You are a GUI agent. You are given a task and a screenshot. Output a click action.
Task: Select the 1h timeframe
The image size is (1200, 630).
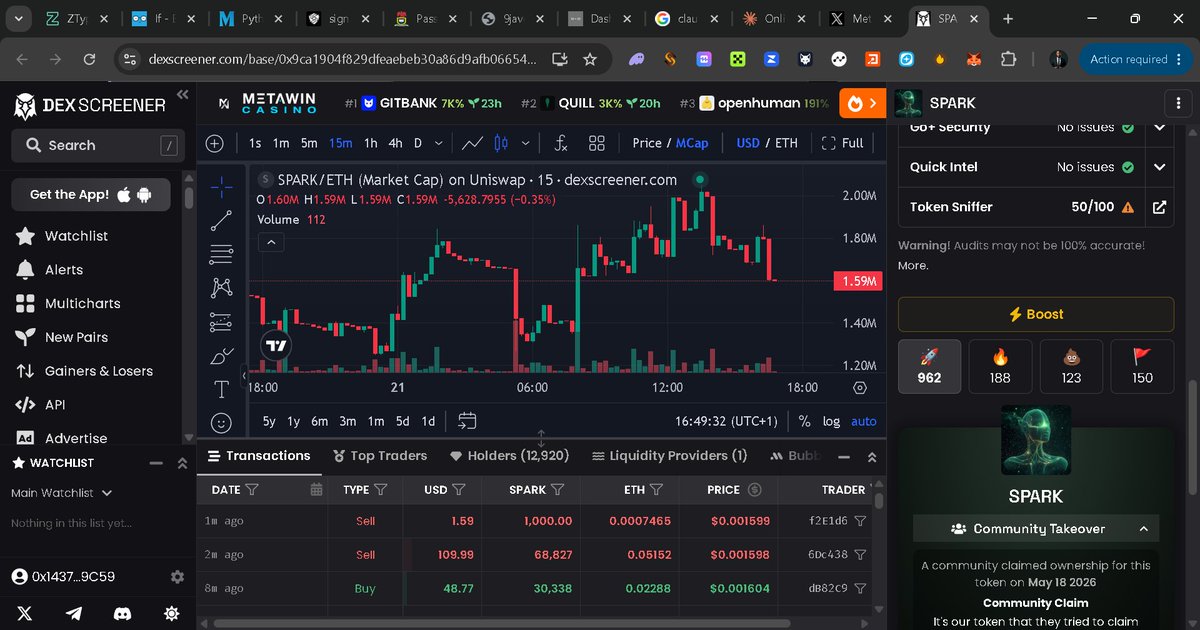tap(370, 143)
